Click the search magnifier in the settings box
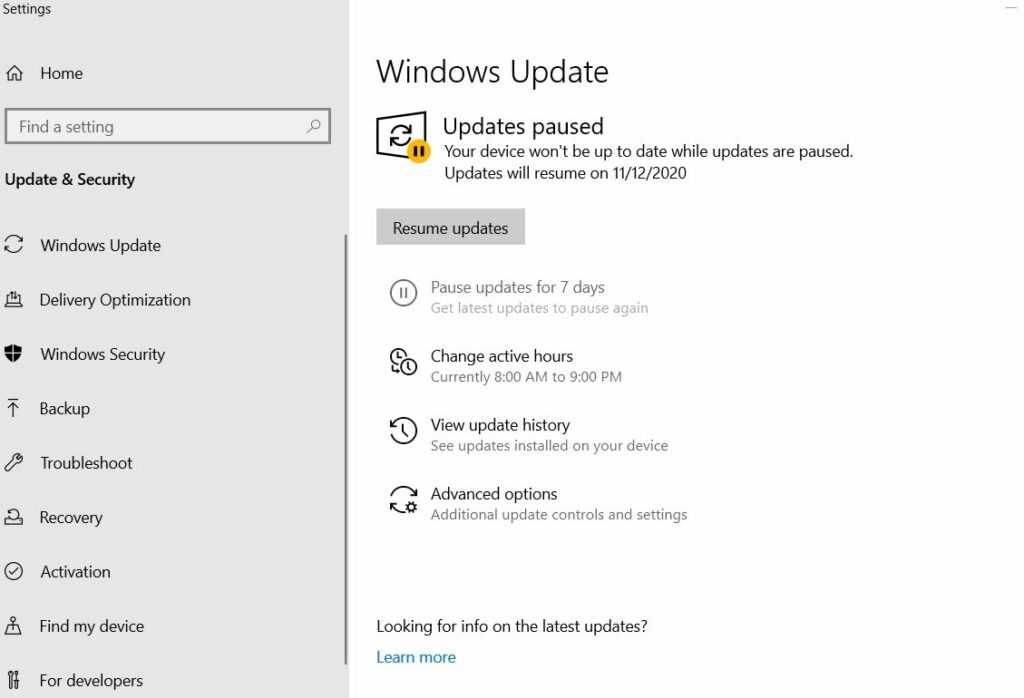1024x698 pixels. coord(315,126)
